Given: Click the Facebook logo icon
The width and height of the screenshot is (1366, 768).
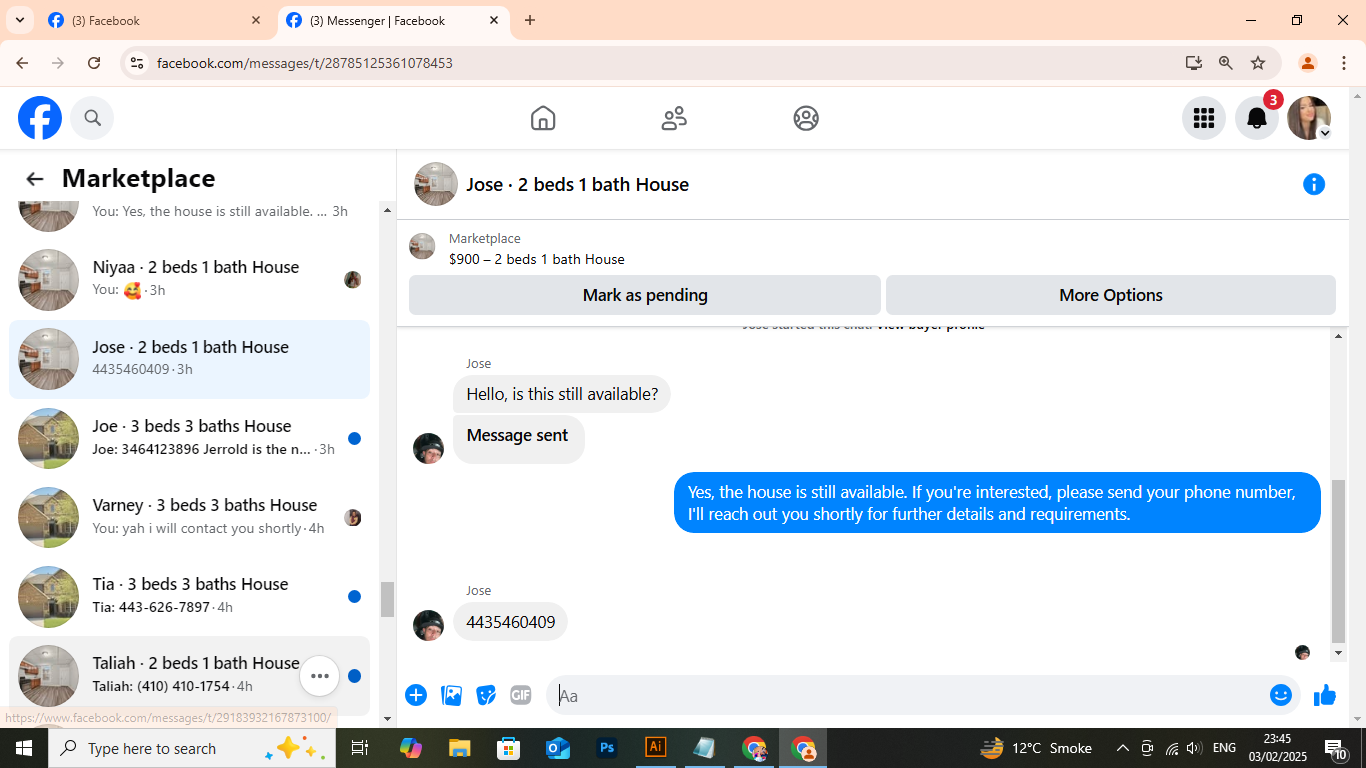Looking at the screenshot, I should click(x=40, y=118).
